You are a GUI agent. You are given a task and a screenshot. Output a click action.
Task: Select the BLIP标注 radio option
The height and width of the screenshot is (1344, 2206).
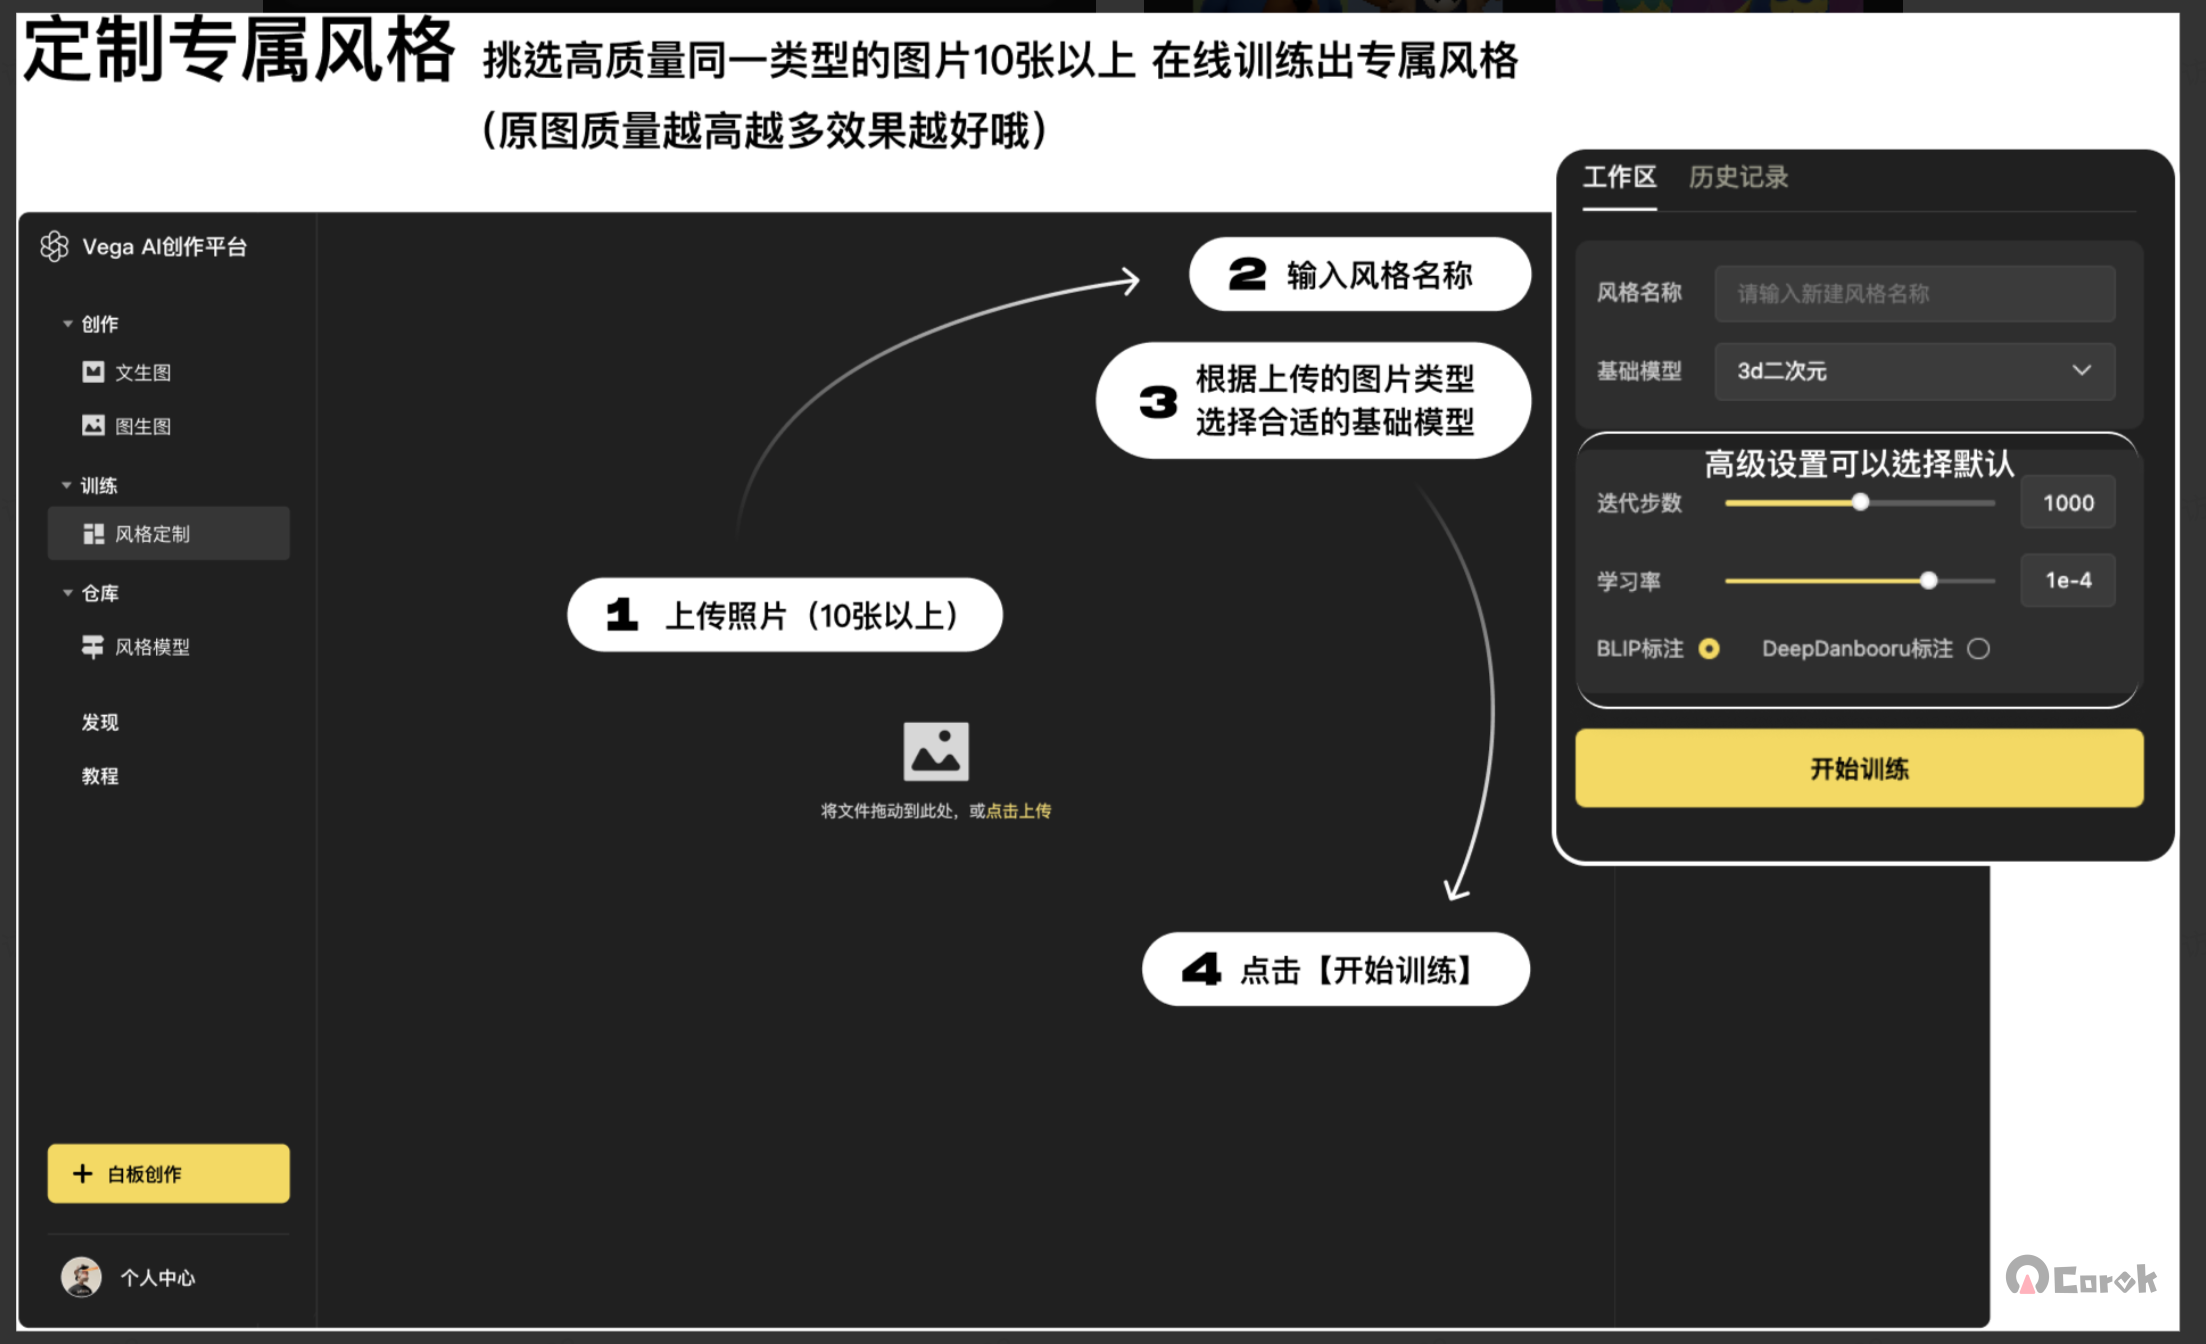[x=1709, y=649]
